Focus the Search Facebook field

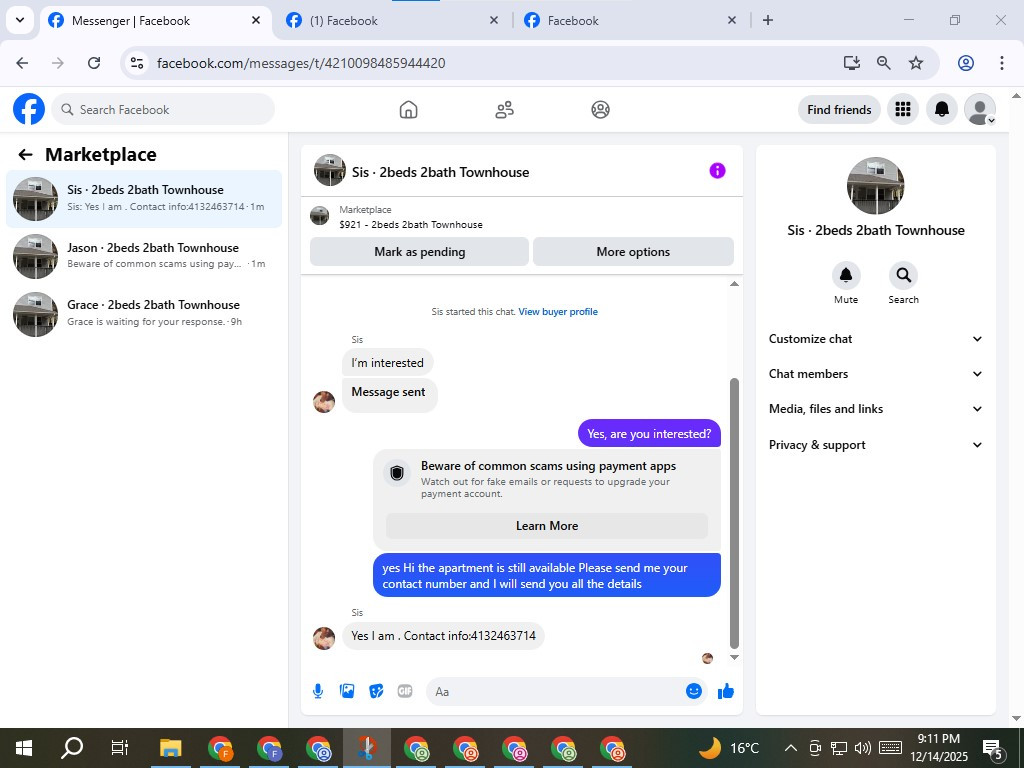pos(163,109)
